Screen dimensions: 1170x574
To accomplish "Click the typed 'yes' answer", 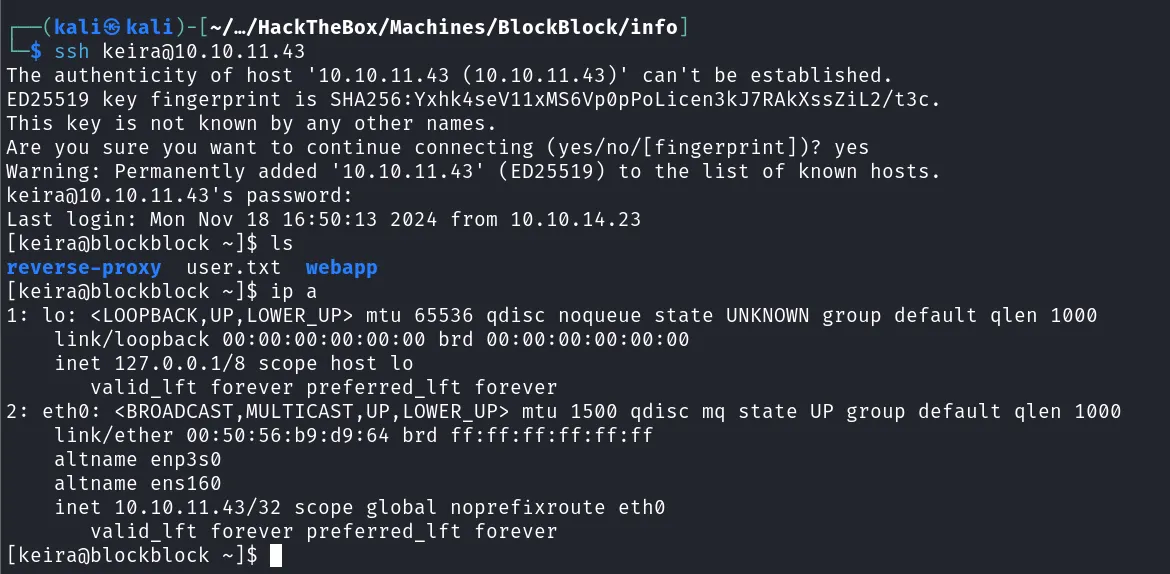I will coord(852,148).
